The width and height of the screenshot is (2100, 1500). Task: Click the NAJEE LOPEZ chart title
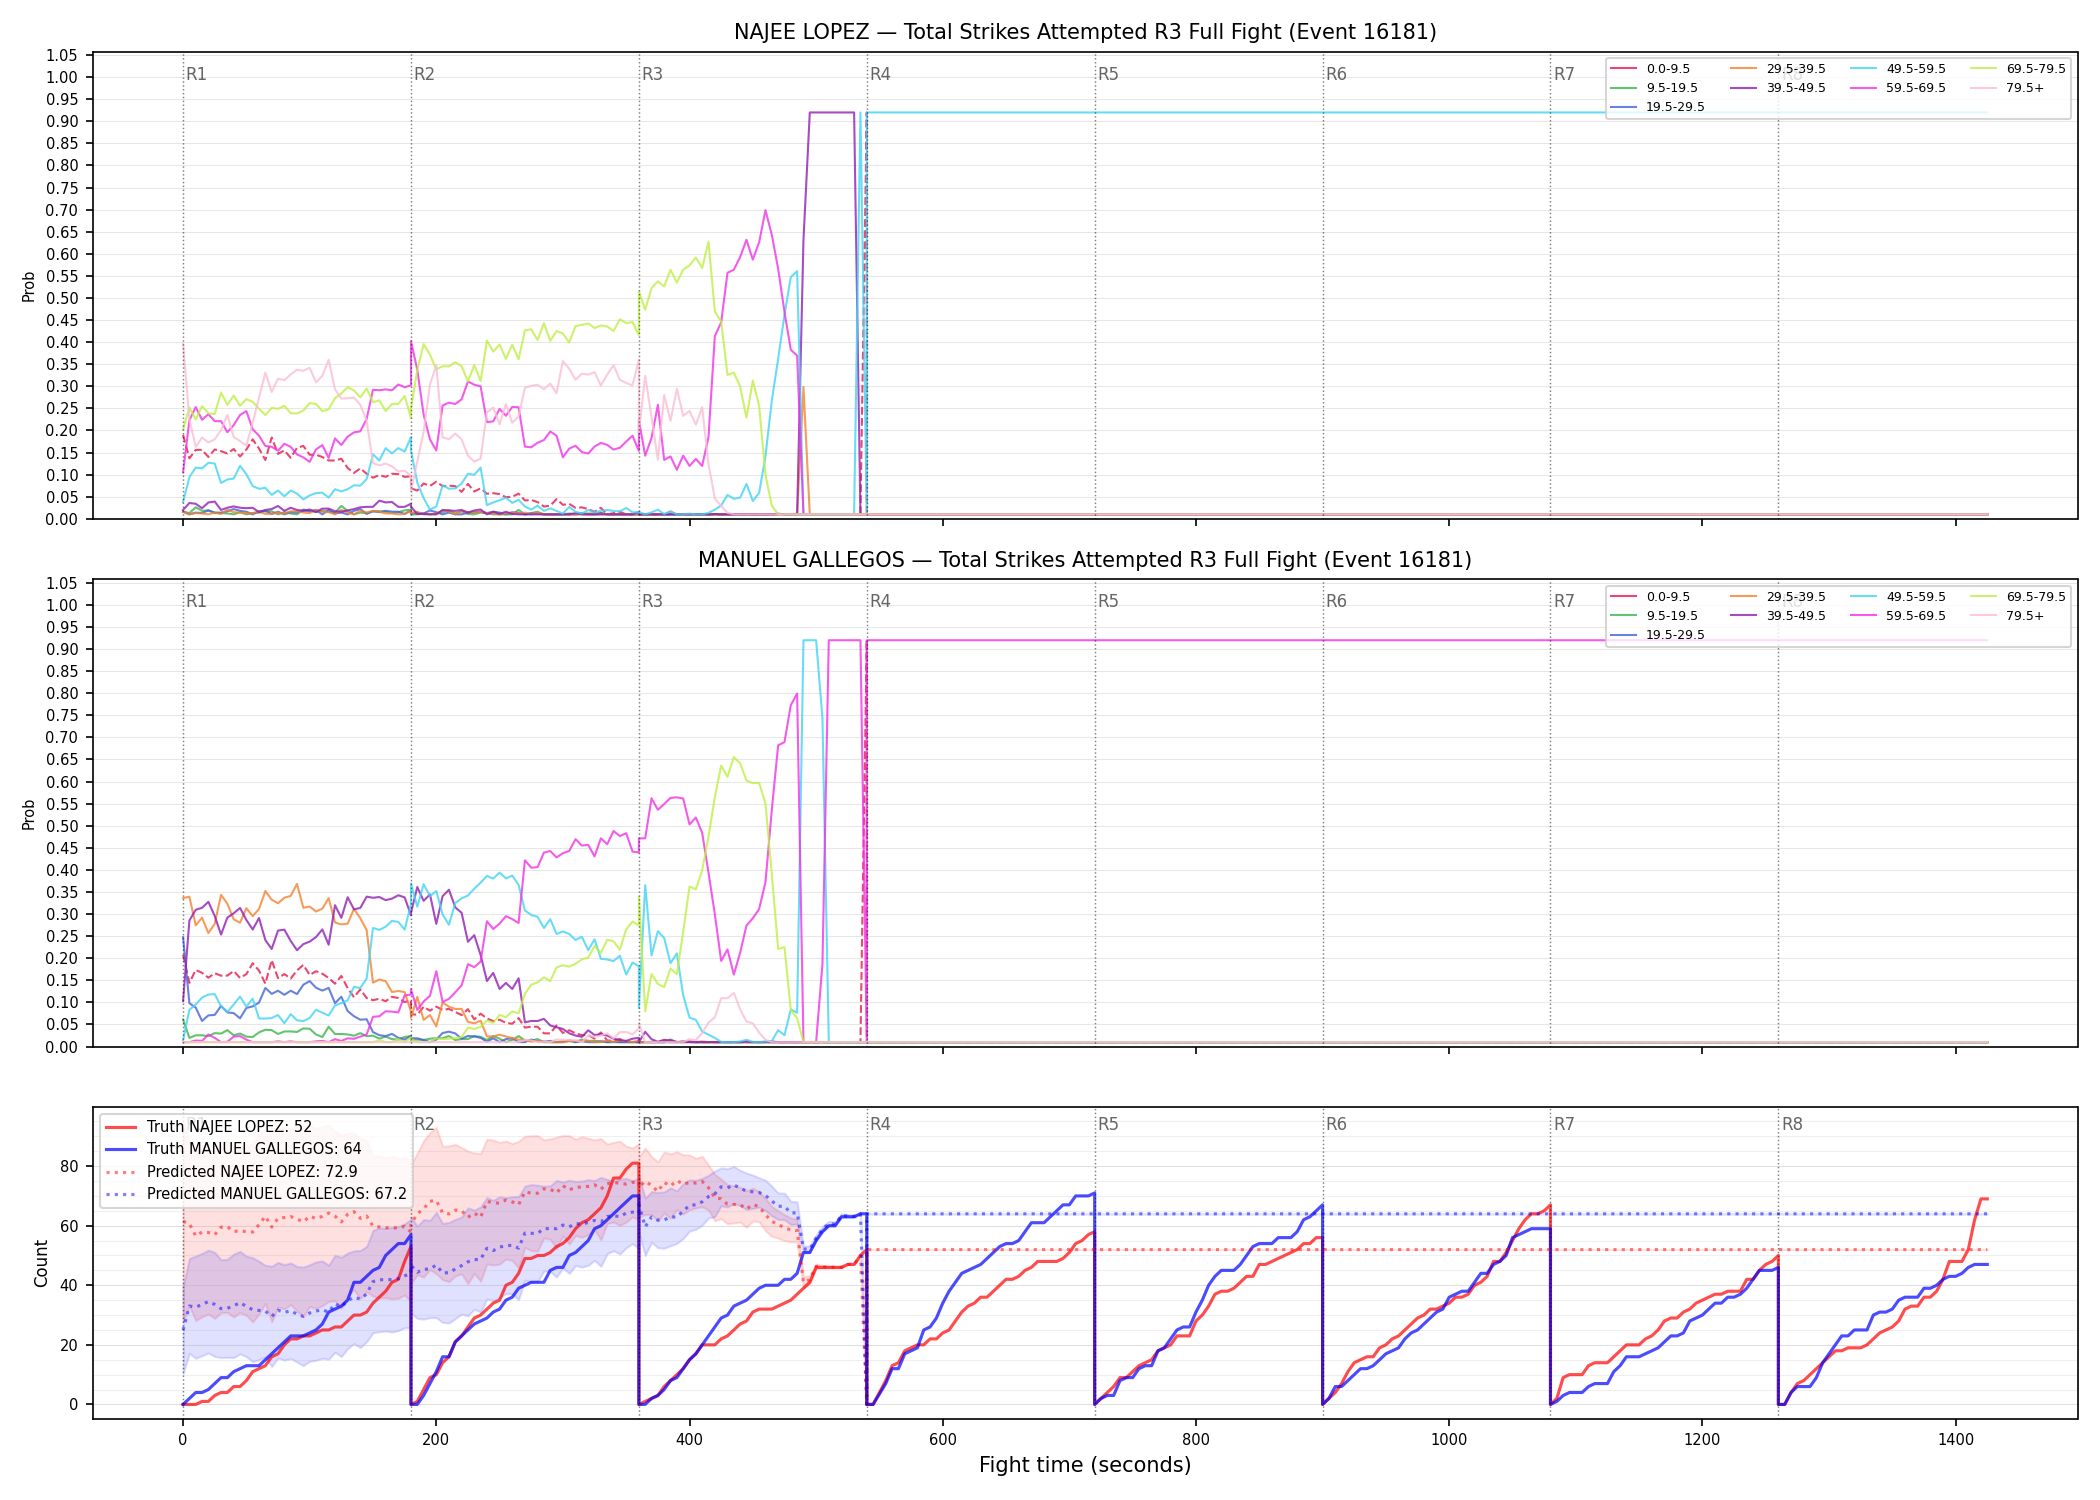tap(1085, 32)
